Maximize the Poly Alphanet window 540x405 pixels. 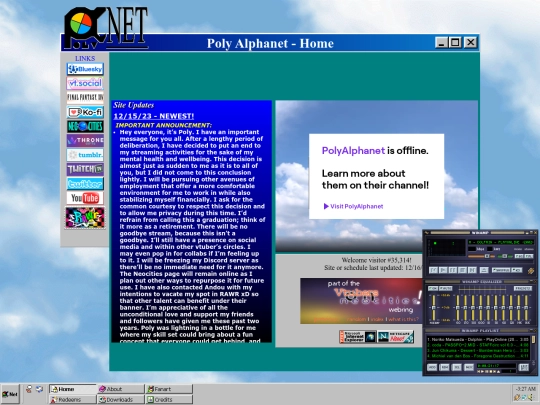click(455, 42)
